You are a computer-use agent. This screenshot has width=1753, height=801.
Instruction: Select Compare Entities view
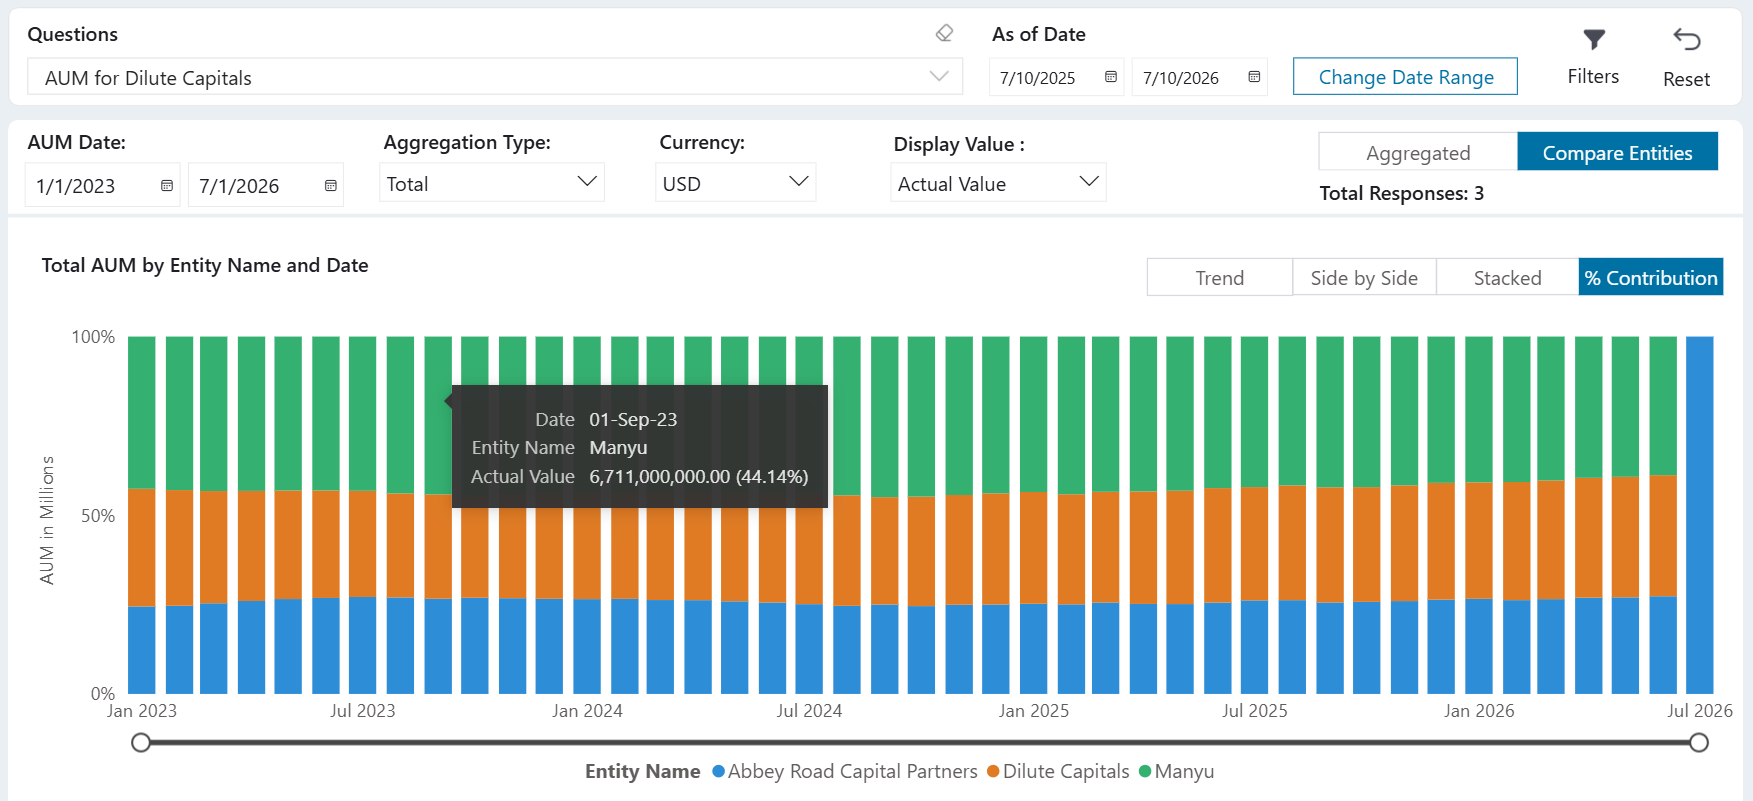pyautogui.click(x=1617, y=152)
